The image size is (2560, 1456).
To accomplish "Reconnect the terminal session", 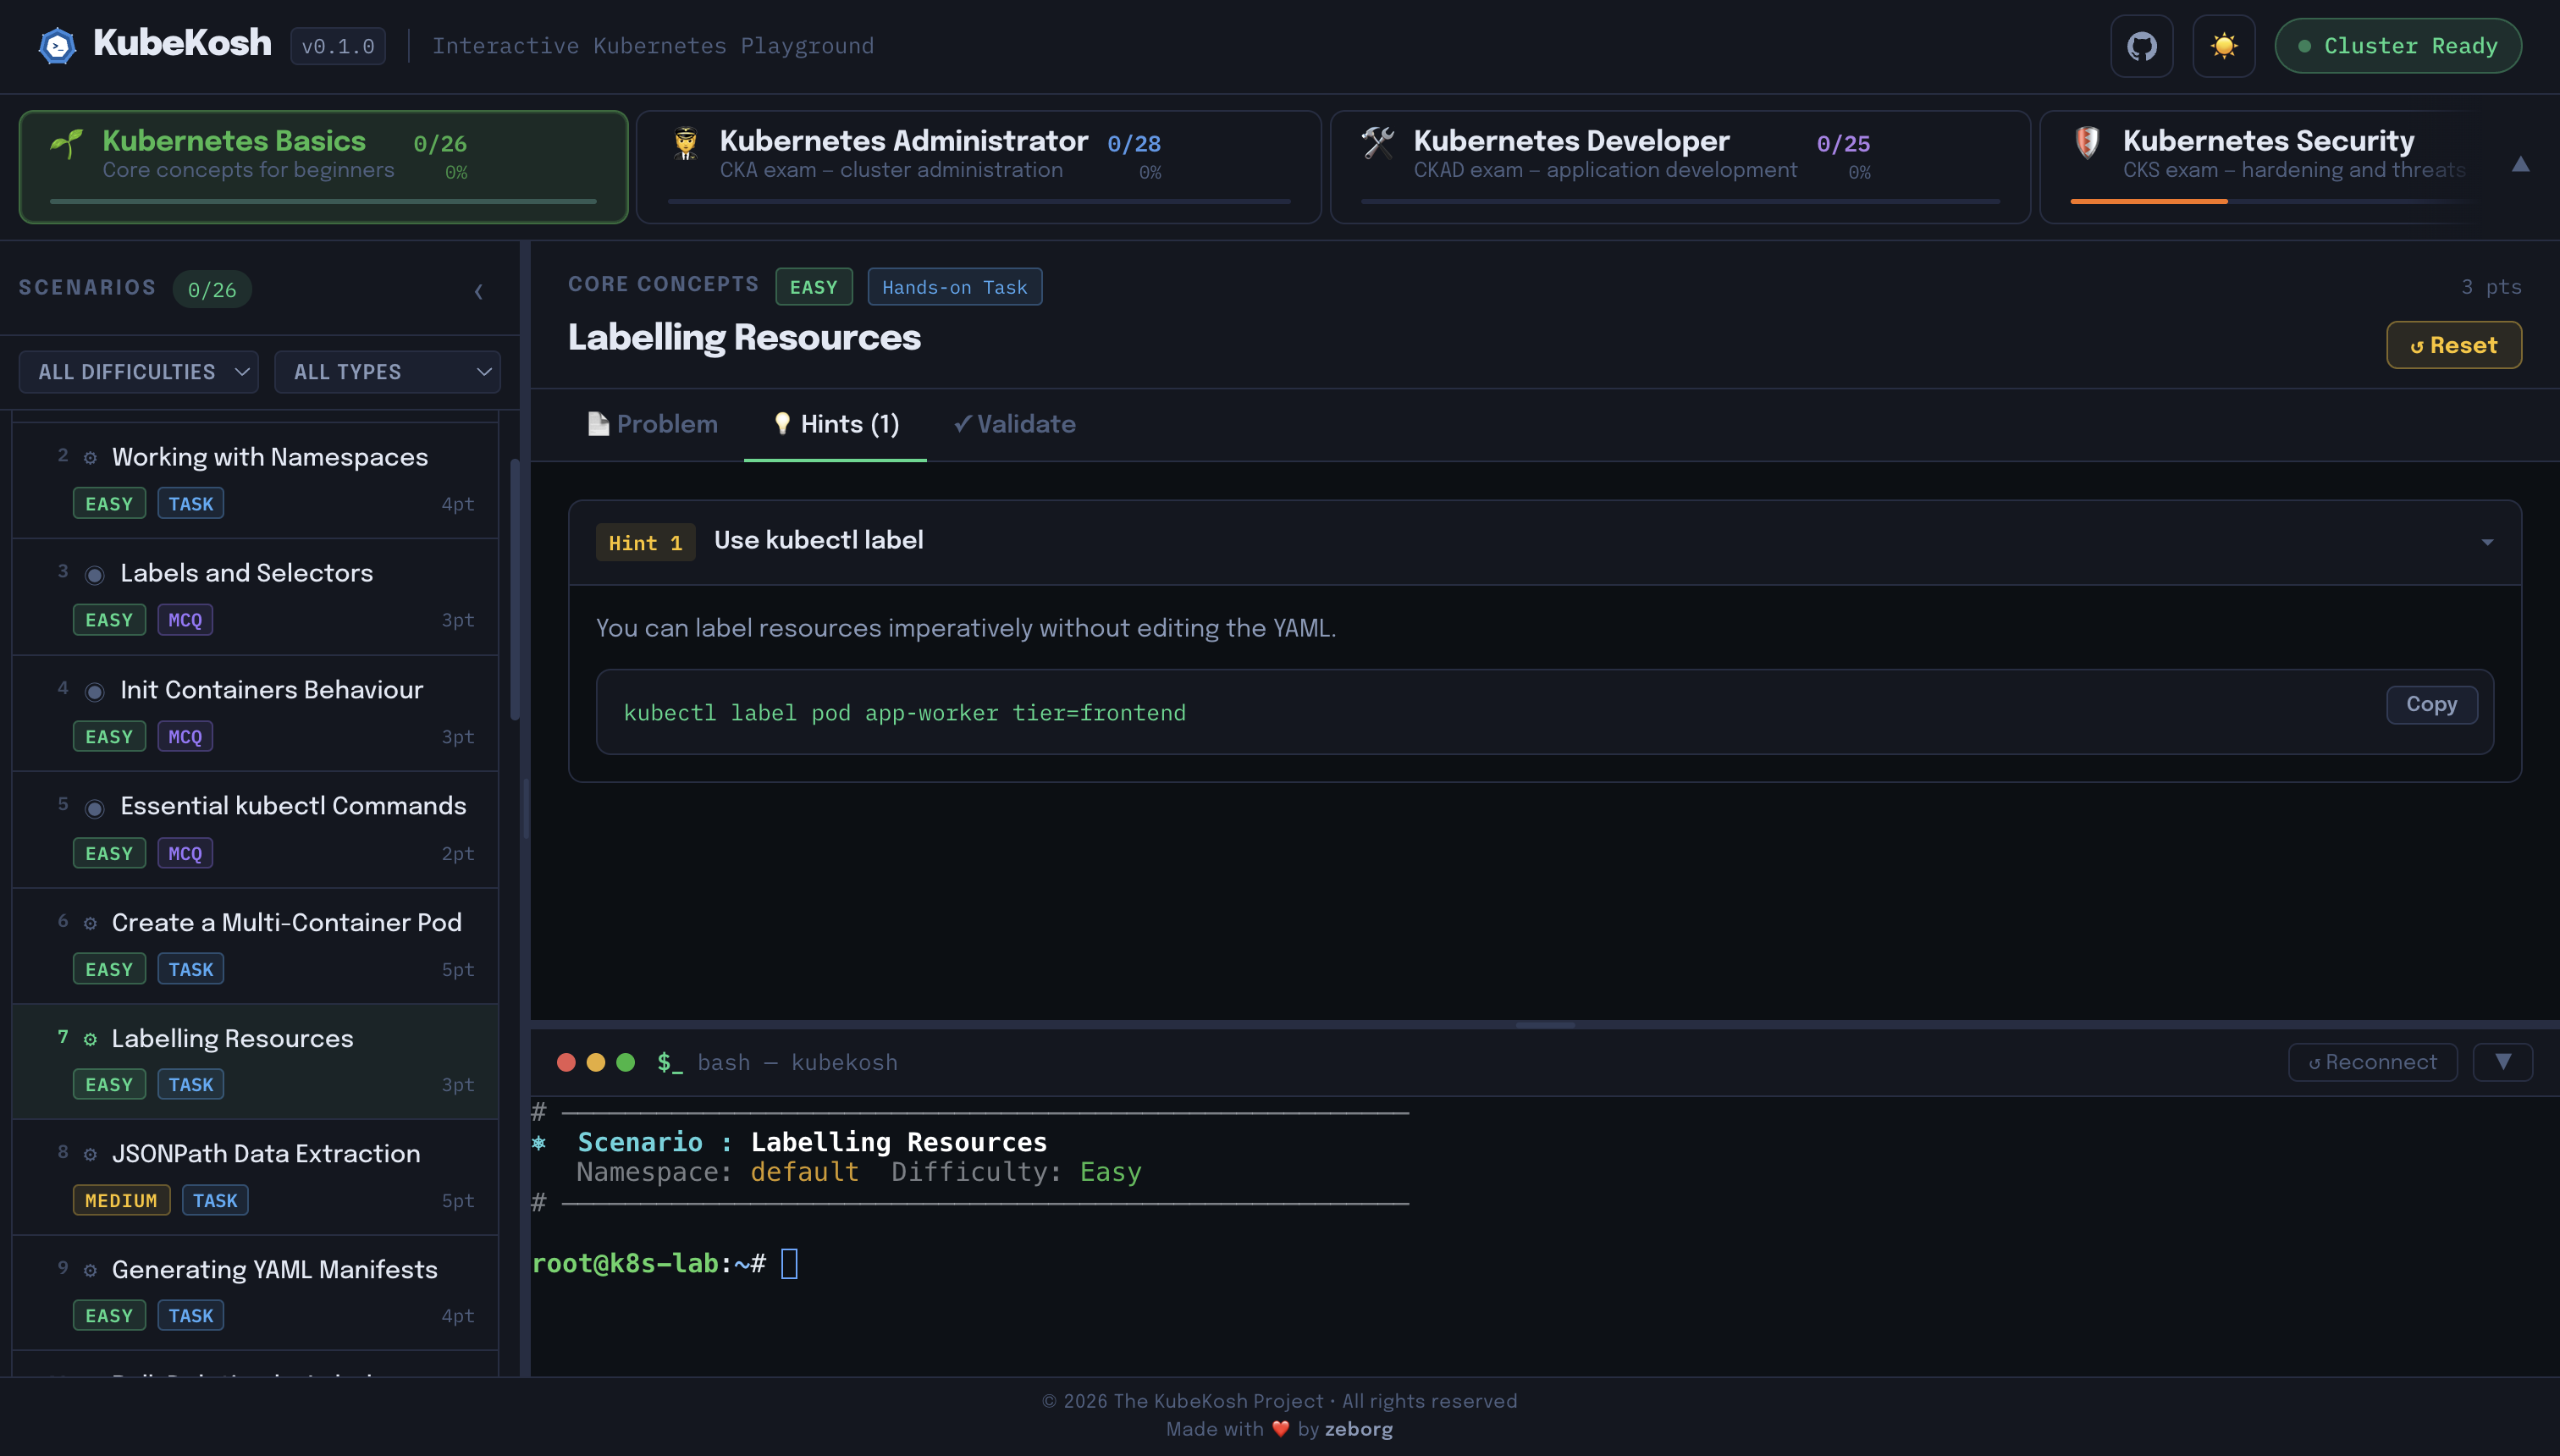I will click(2372, 1062).
